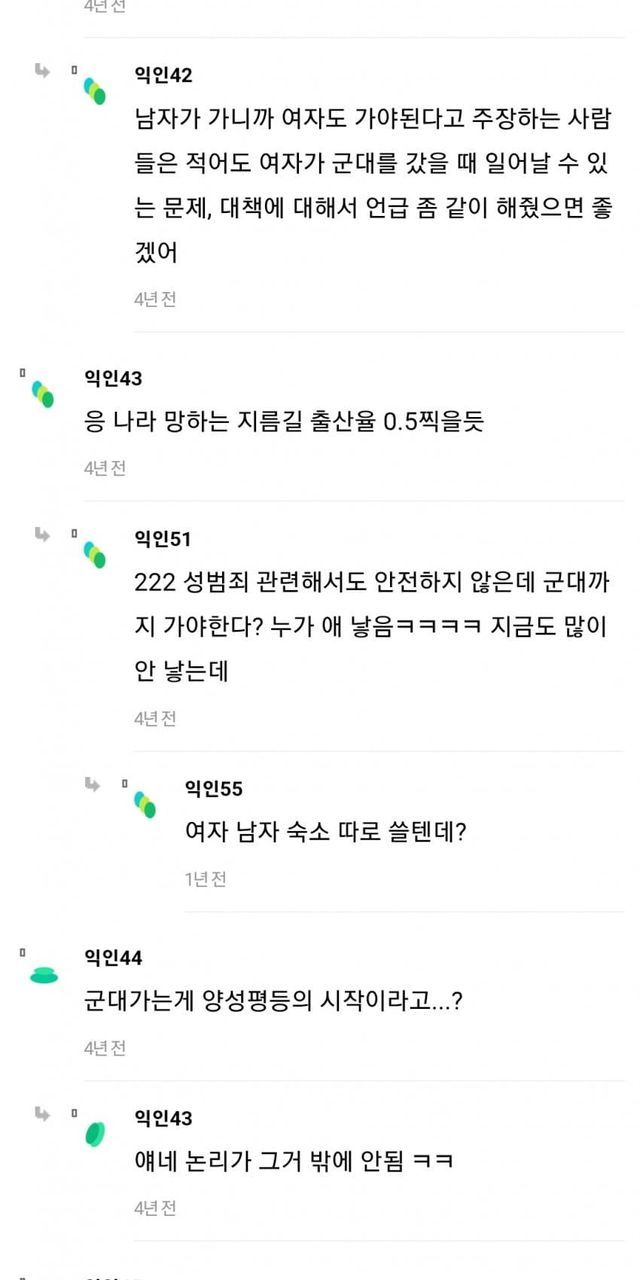
Task: Open the 익인55 username link
Action: click(x=213, y=789)
